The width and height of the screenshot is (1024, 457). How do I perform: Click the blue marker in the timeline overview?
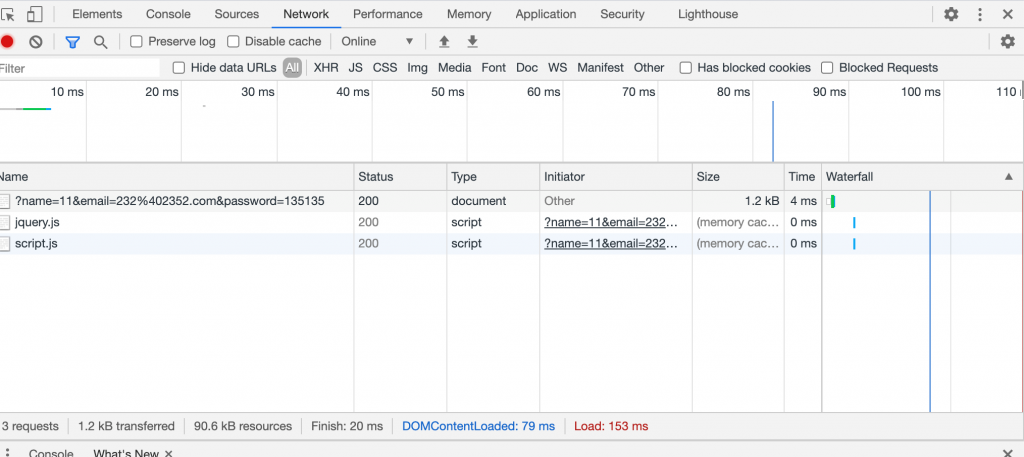pos(773,130)
